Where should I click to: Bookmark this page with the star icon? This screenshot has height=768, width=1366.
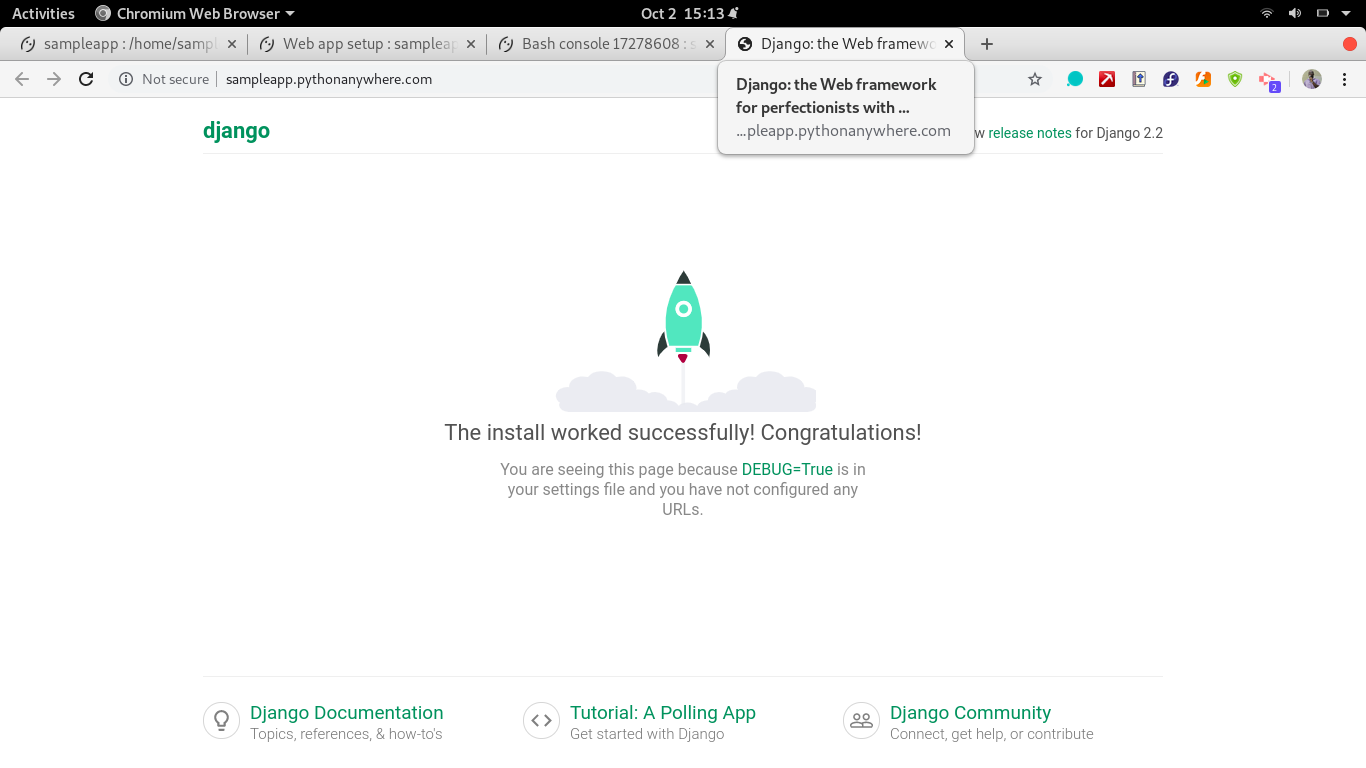tap(1035, 79)
